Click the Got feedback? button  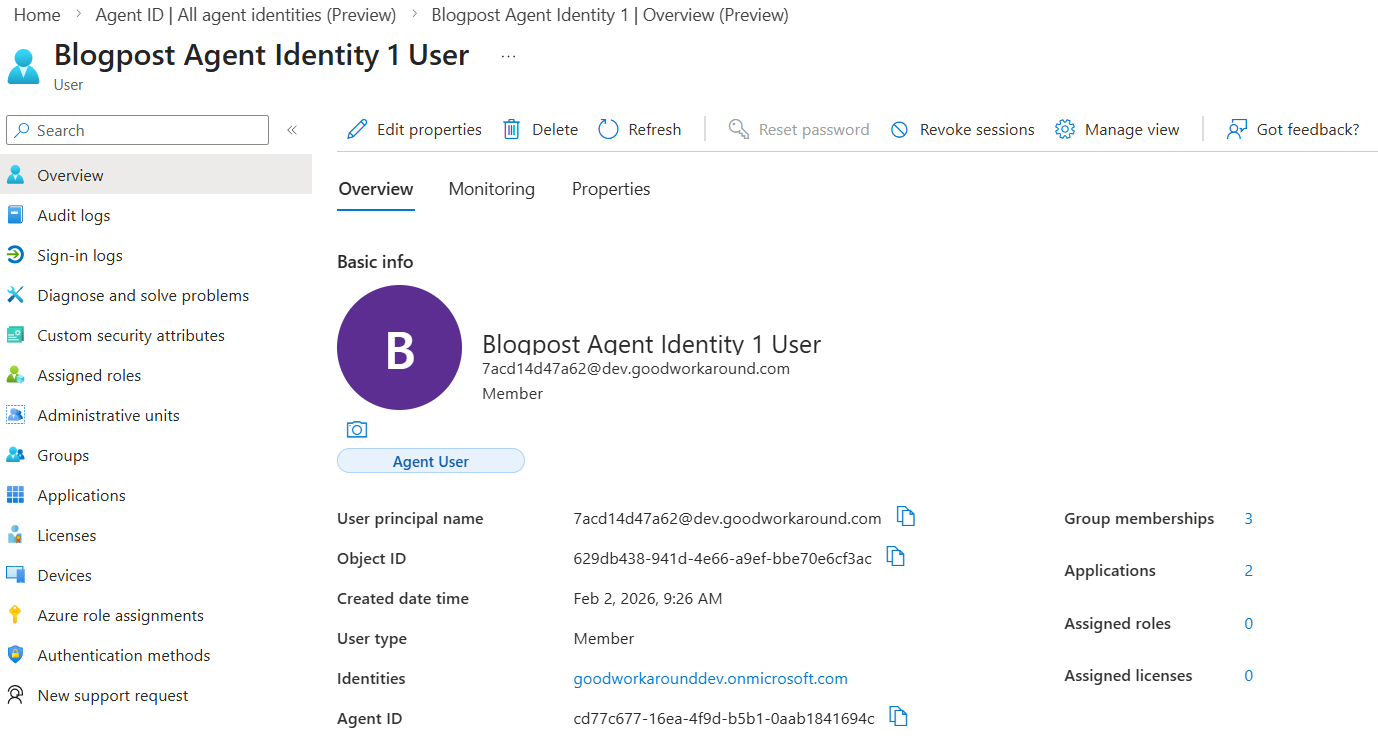pos(1293,130)
